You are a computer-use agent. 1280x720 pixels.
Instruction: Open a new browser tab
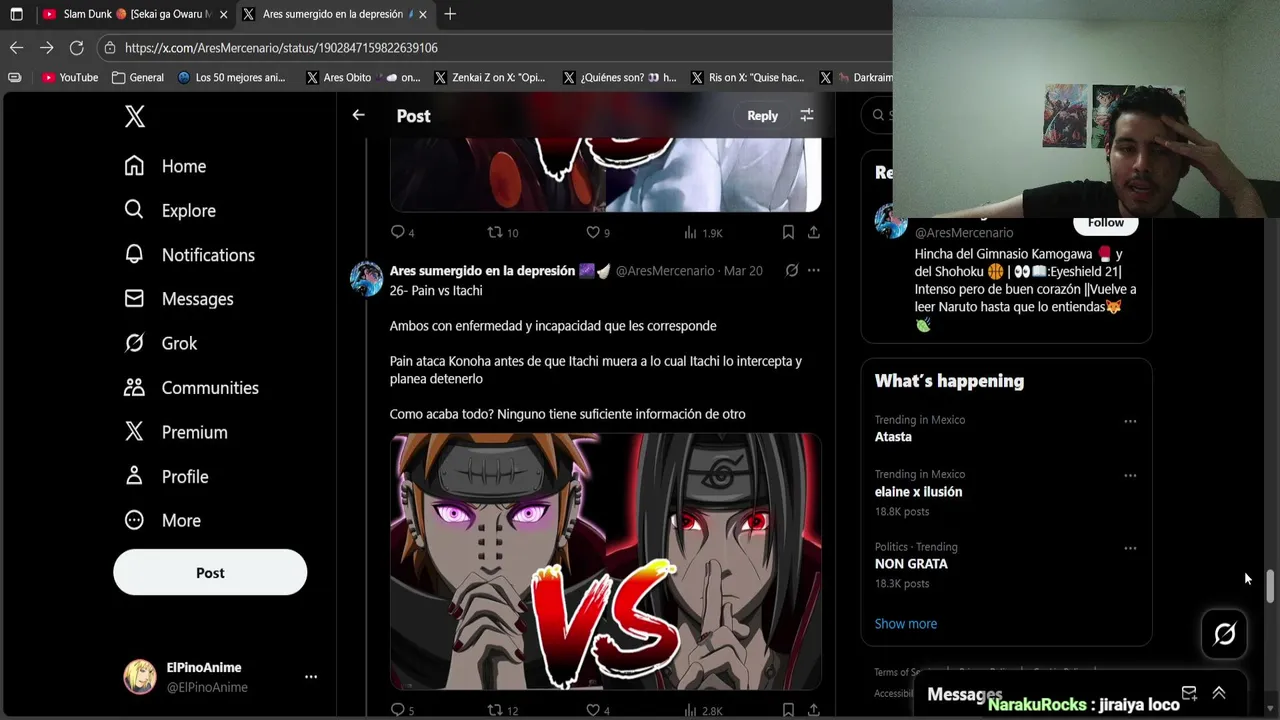(450, 14)
